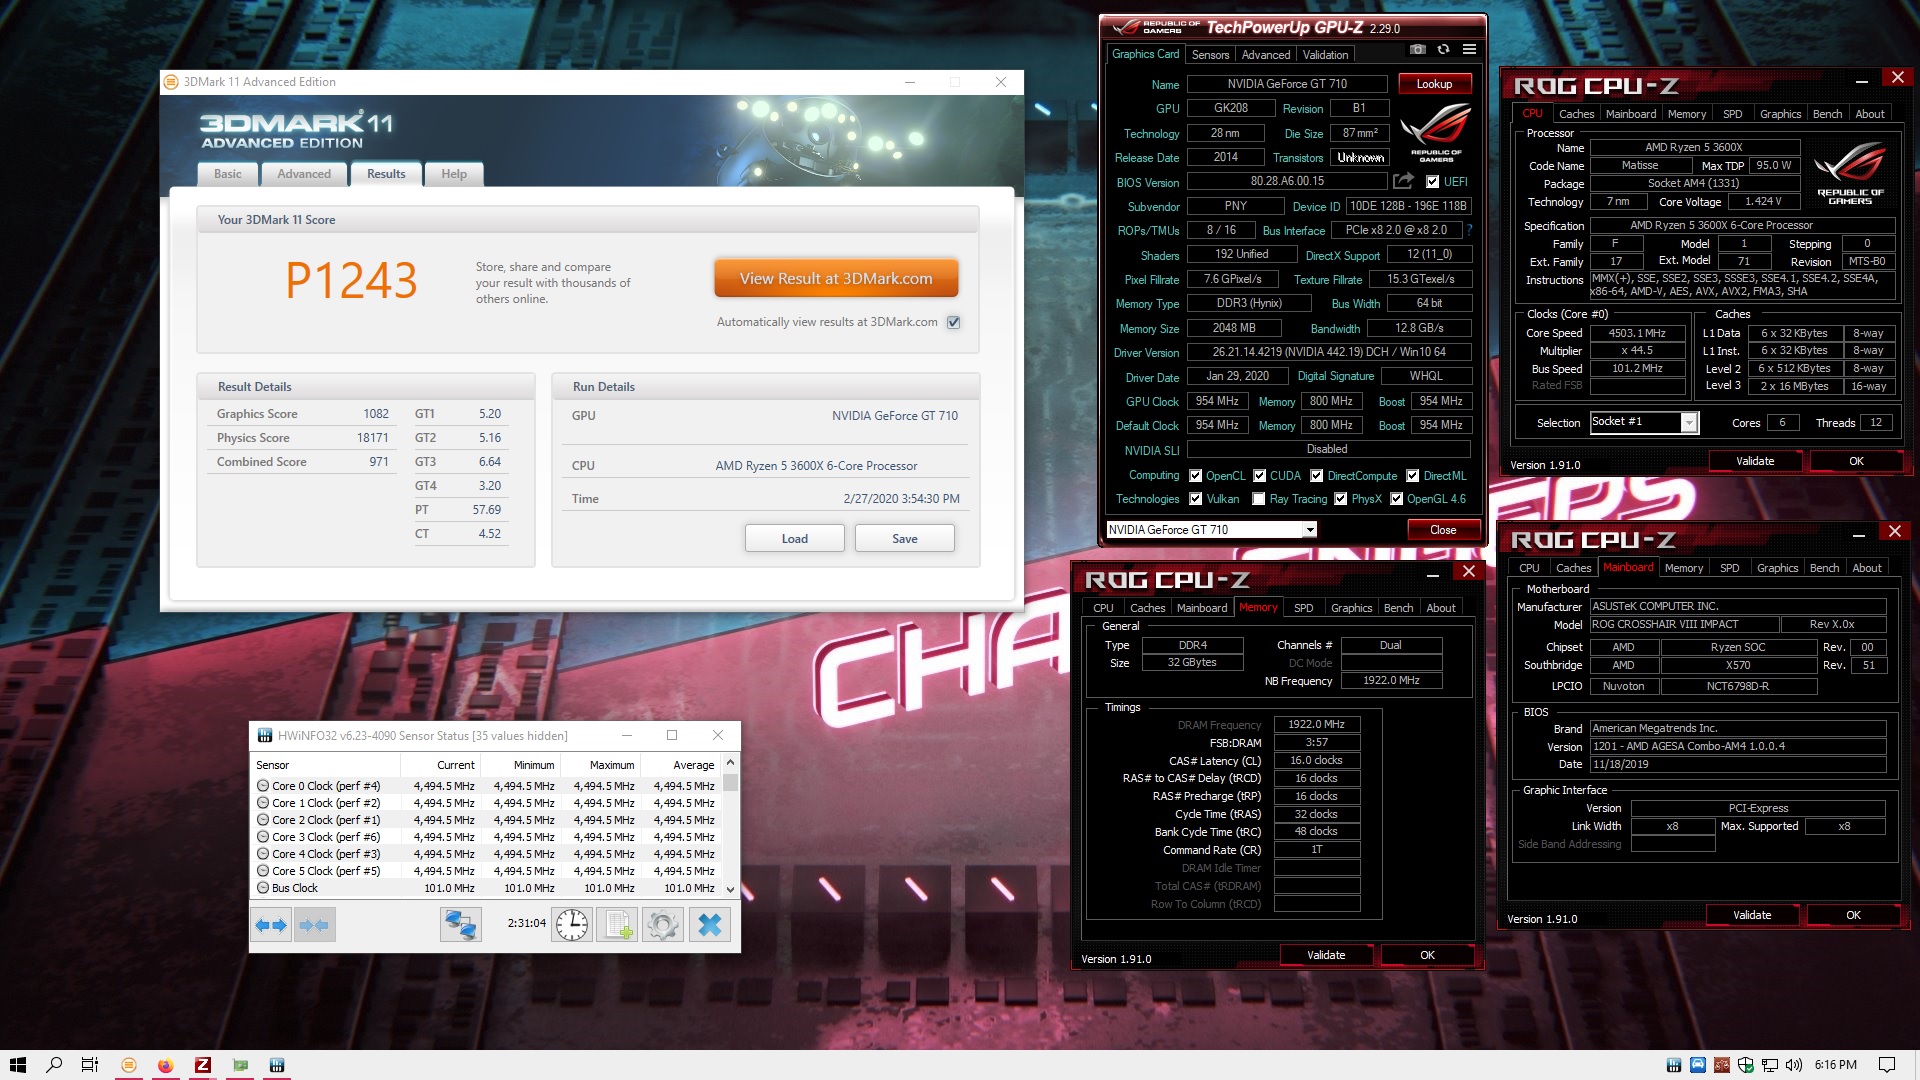Toggle the Vulkan checkbox

1195,499
